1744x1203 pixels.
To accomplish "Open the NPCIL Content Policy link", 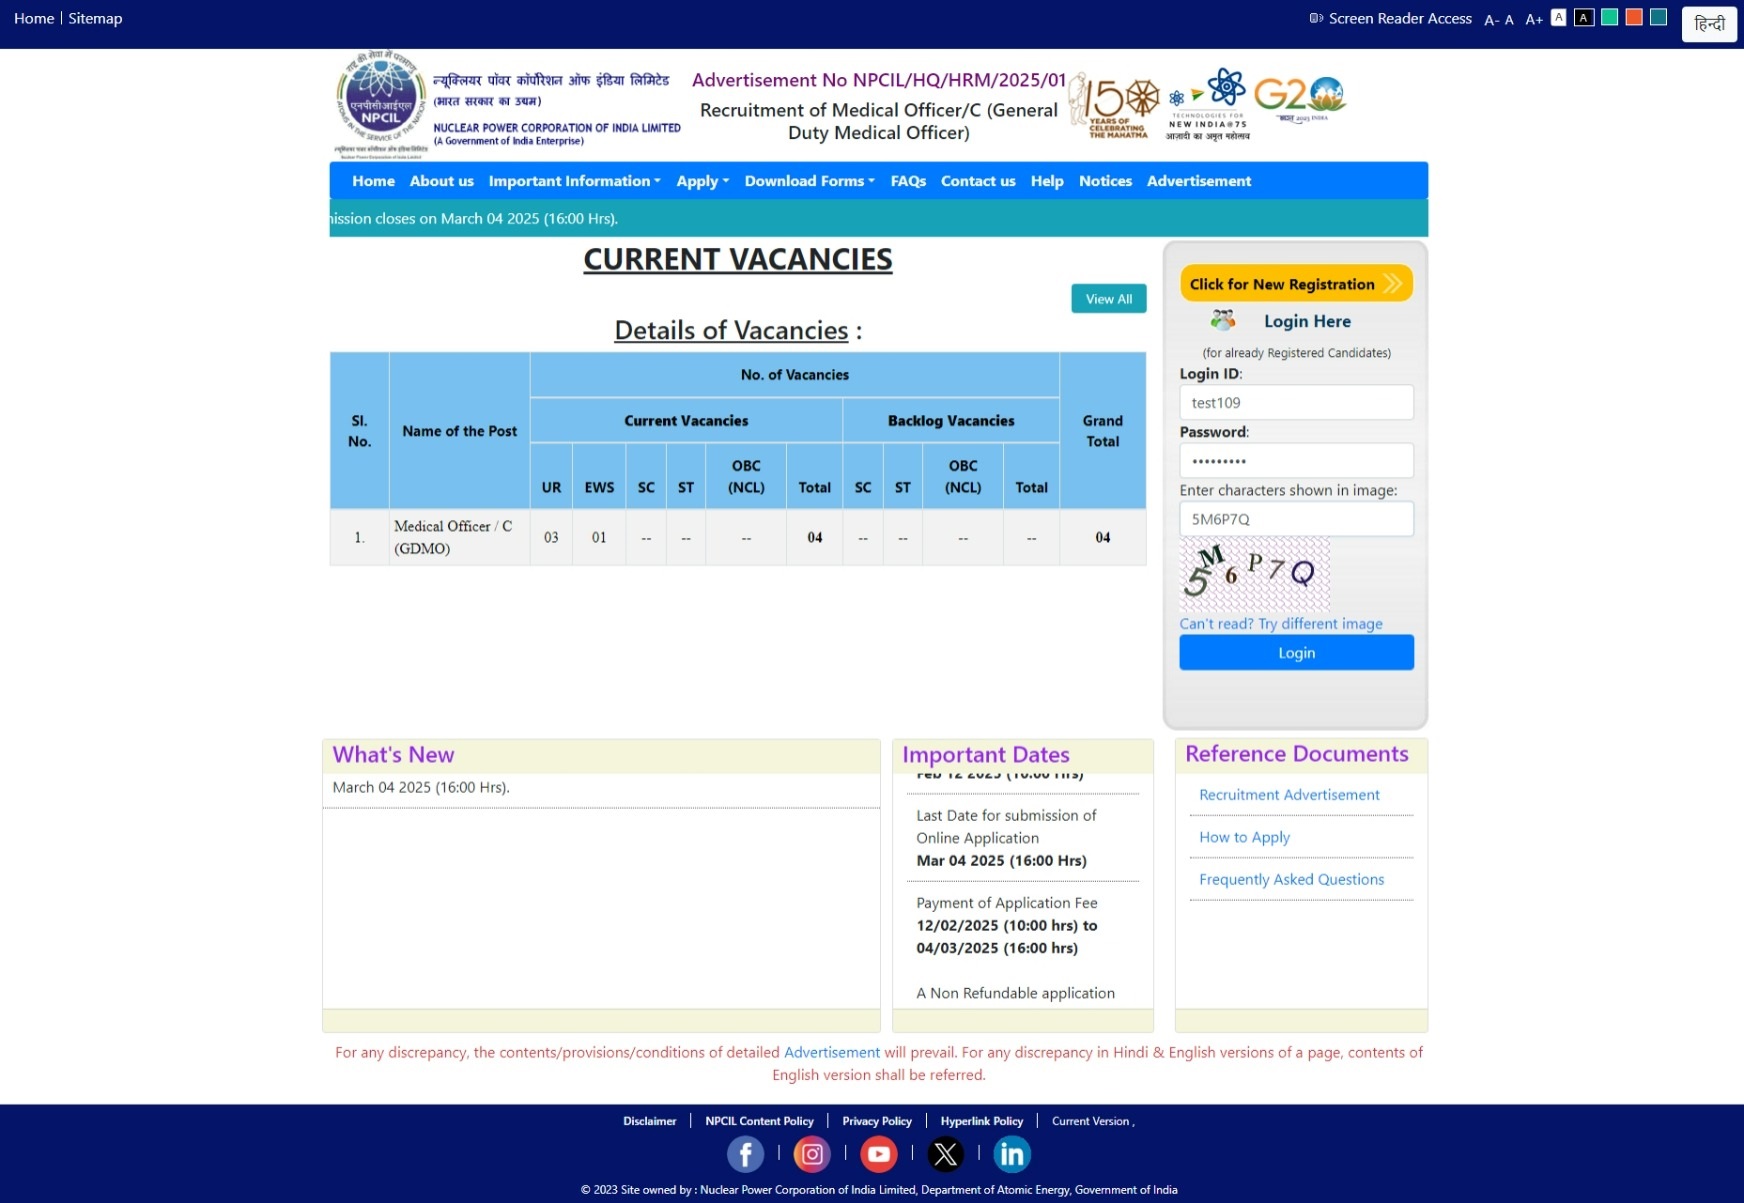I will (759, 1121).
